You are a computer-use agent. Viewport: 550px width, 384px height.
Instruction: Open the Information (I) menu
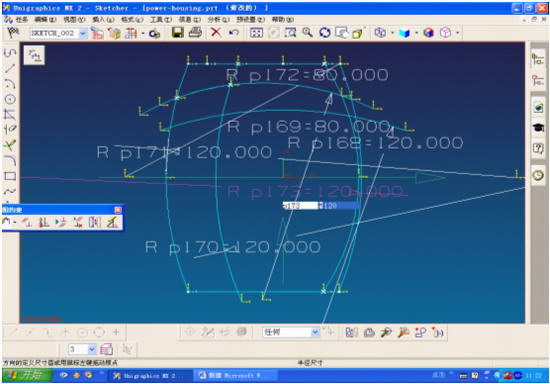pyautogui.click(x=190, y=19)
